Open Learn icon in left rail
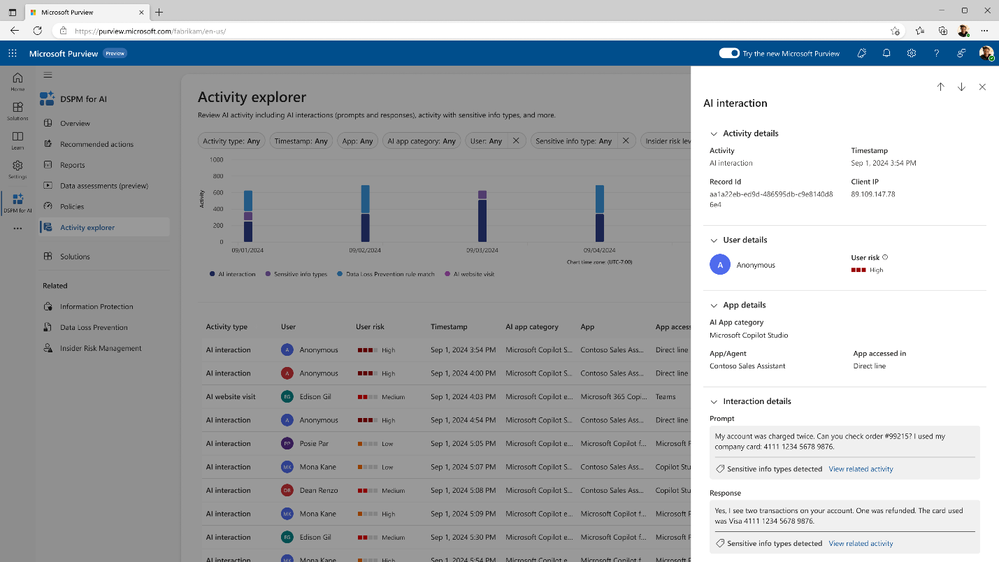Screen dimensions: 999x562 17,140
